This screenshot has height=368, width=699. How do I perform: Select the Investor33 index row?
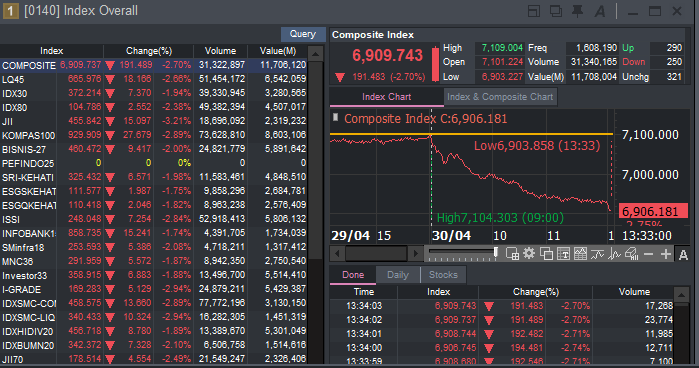point(154,275)
